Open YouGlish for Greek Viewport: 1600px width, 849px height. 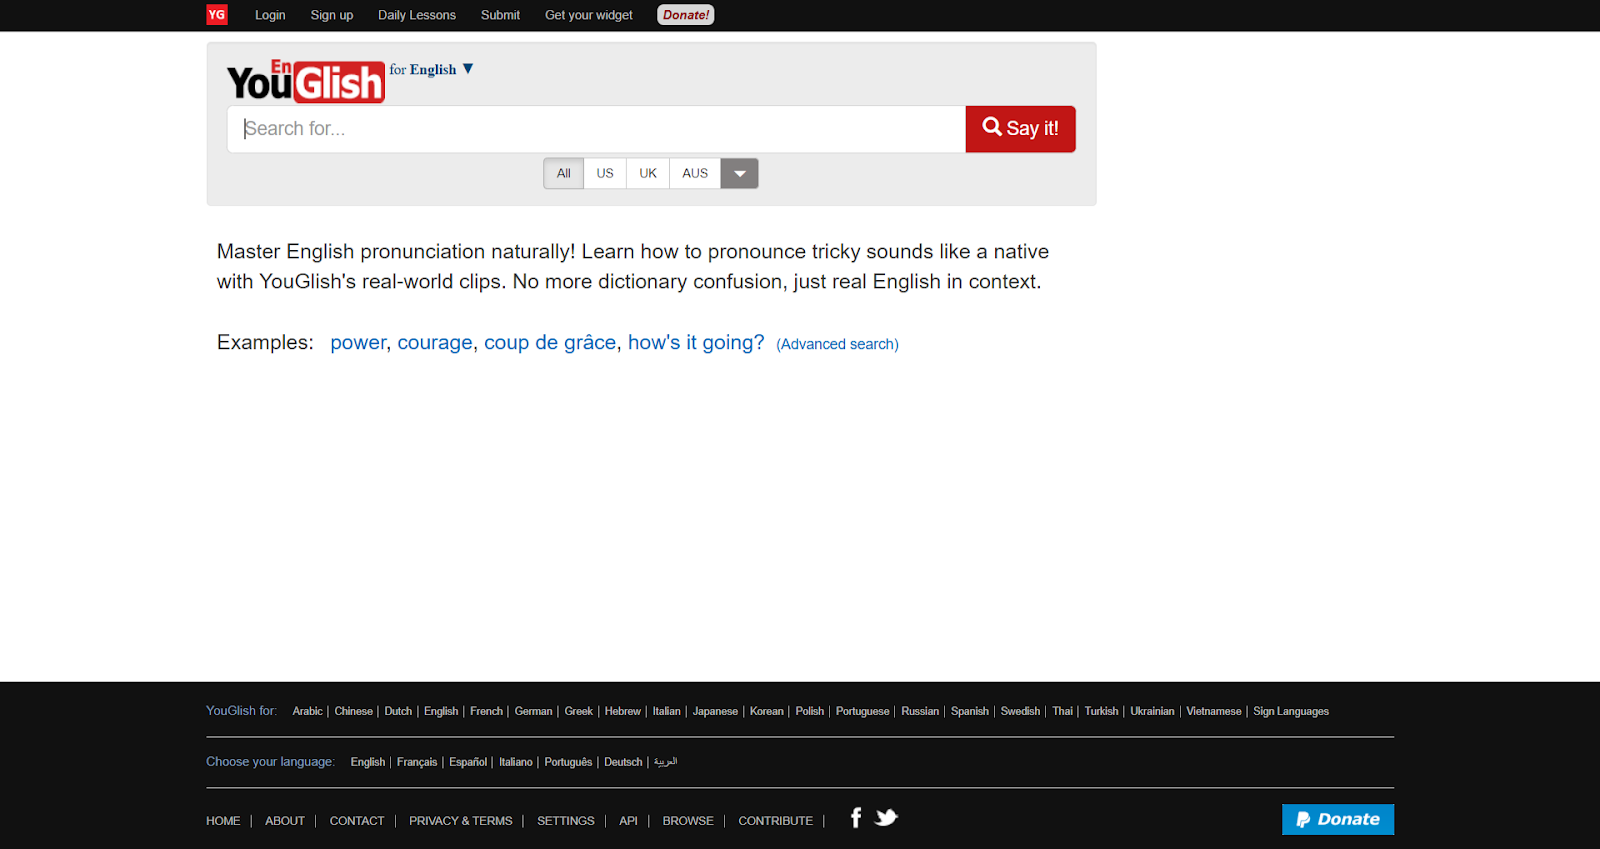tap(578, 711)
